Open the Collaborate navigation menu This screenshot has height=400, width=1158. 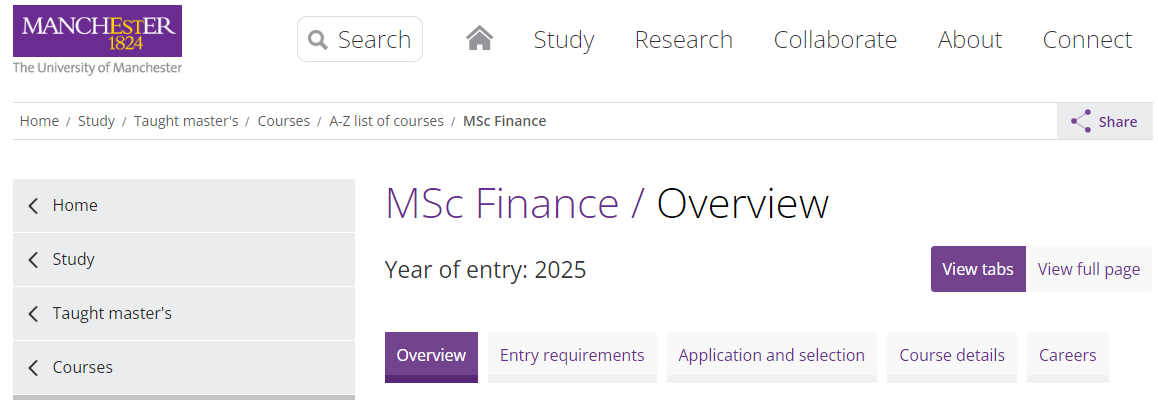[835, 39]
